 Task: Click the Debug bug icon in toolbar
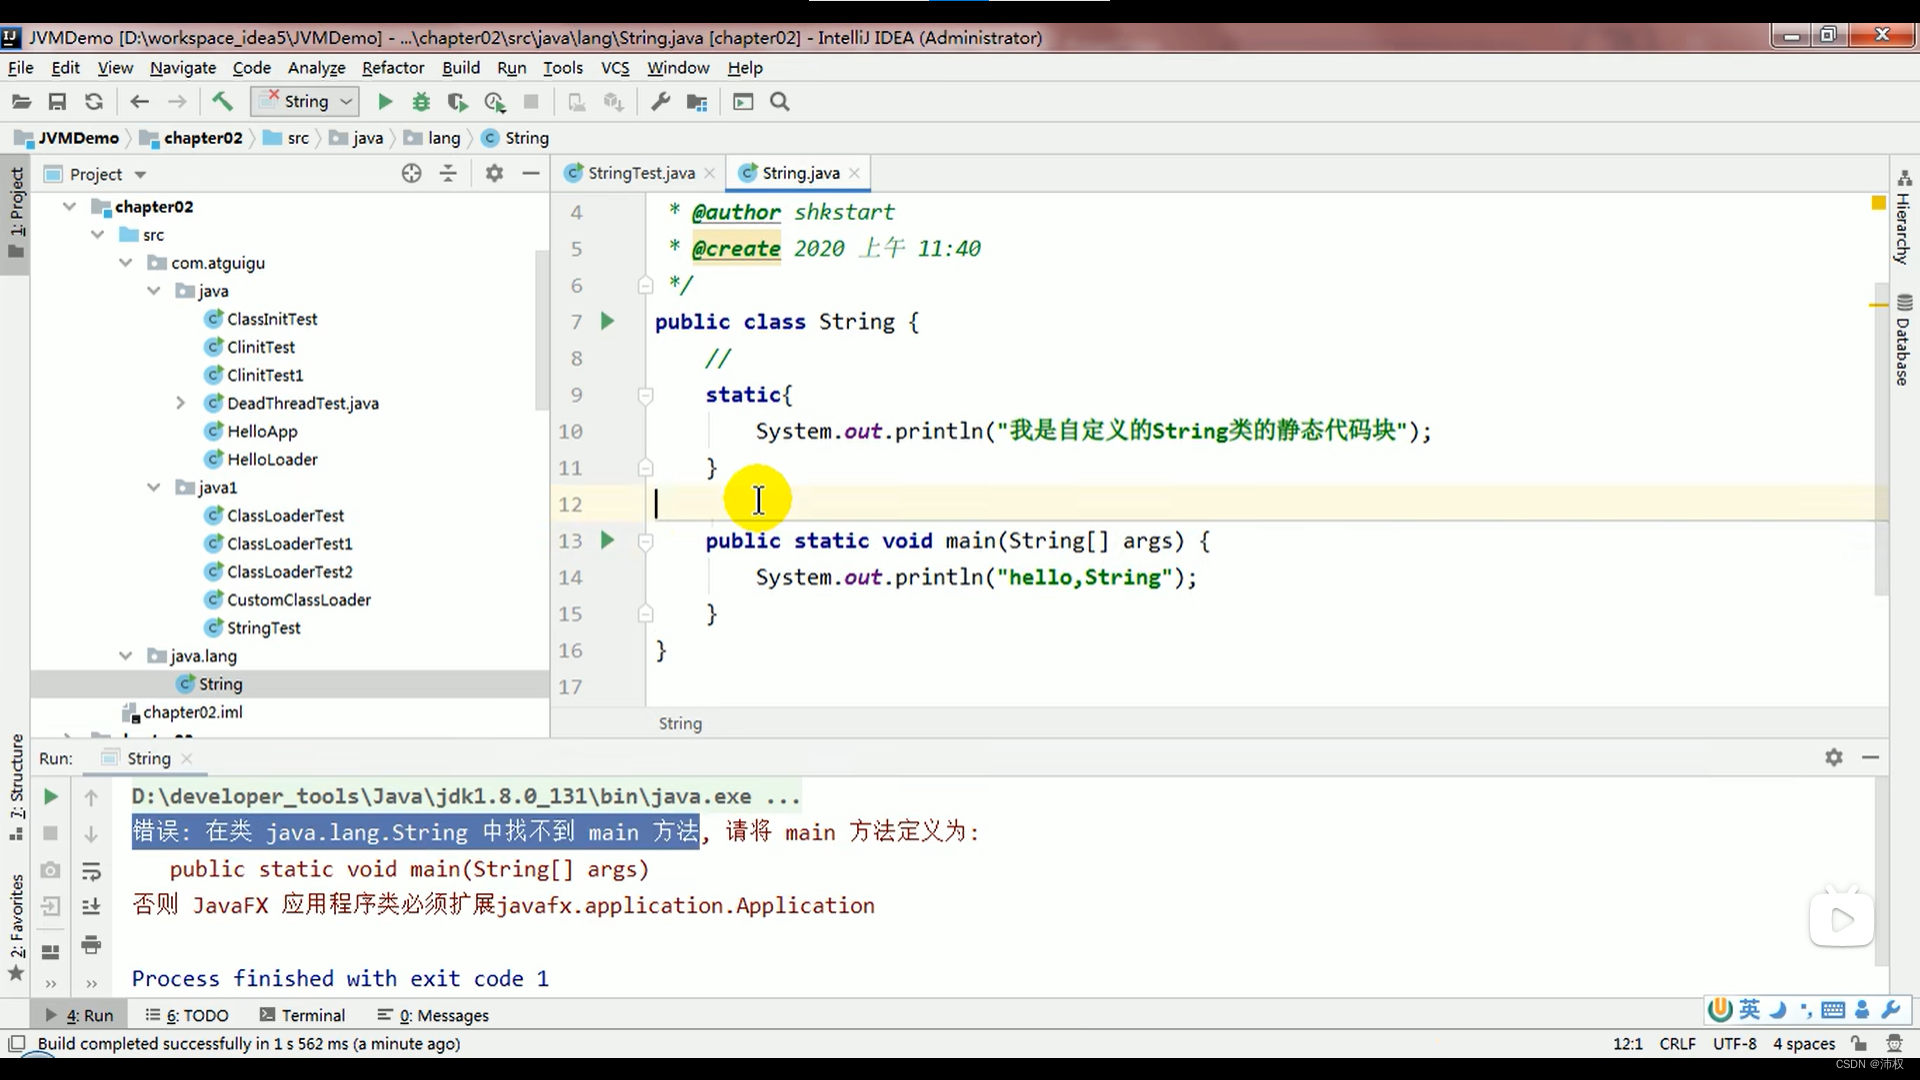coord(421,101)
